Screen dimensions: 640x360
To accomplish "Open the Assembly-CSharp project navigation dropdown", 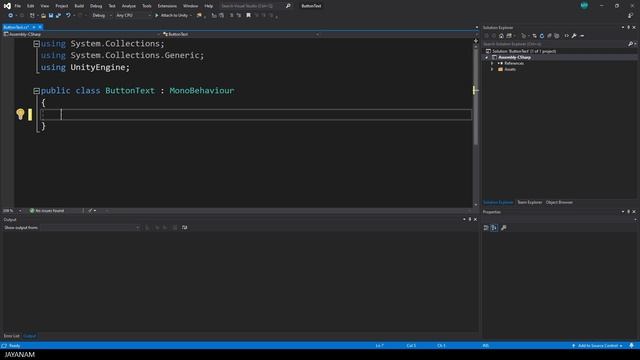I will tap(82, 34).
